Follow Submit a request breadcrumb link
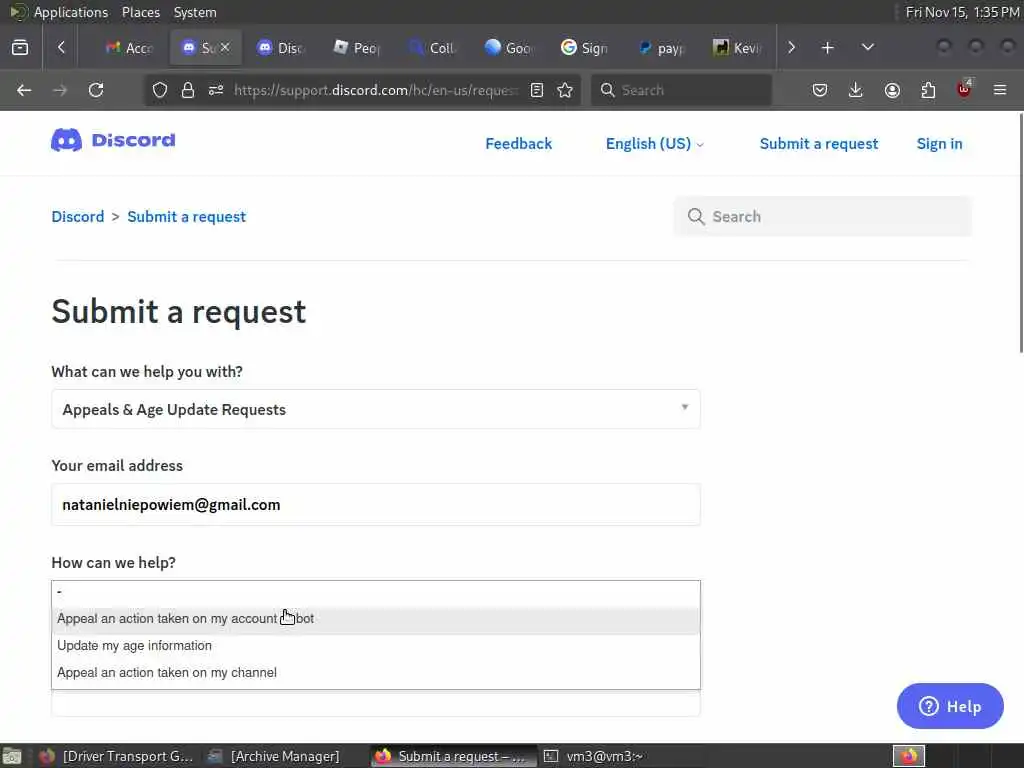 coord(187,217)
